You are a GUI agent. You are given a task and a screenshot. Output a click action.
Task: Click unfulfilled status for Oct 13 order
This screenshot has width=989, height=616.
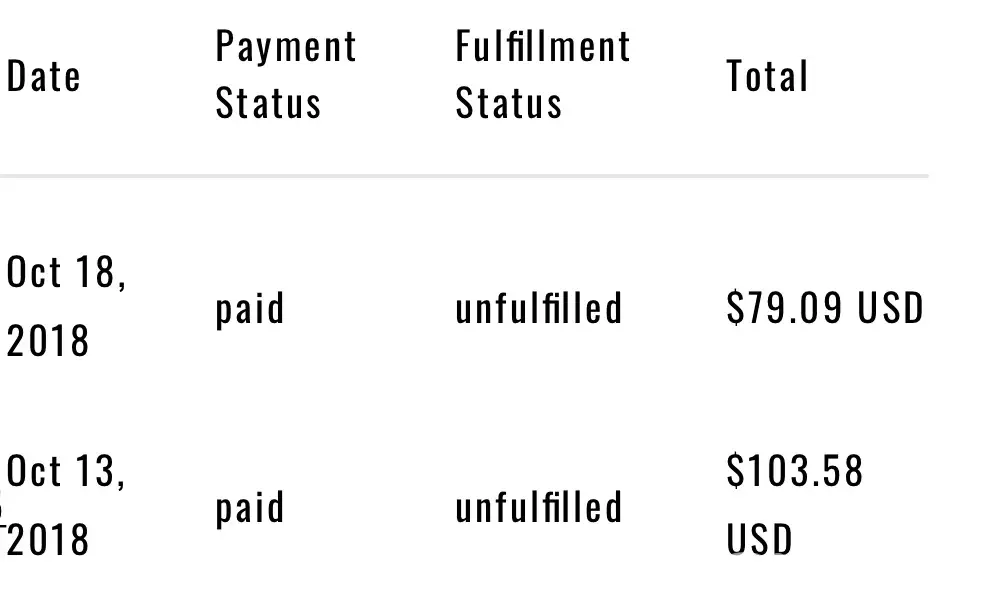tap(539, 508)
